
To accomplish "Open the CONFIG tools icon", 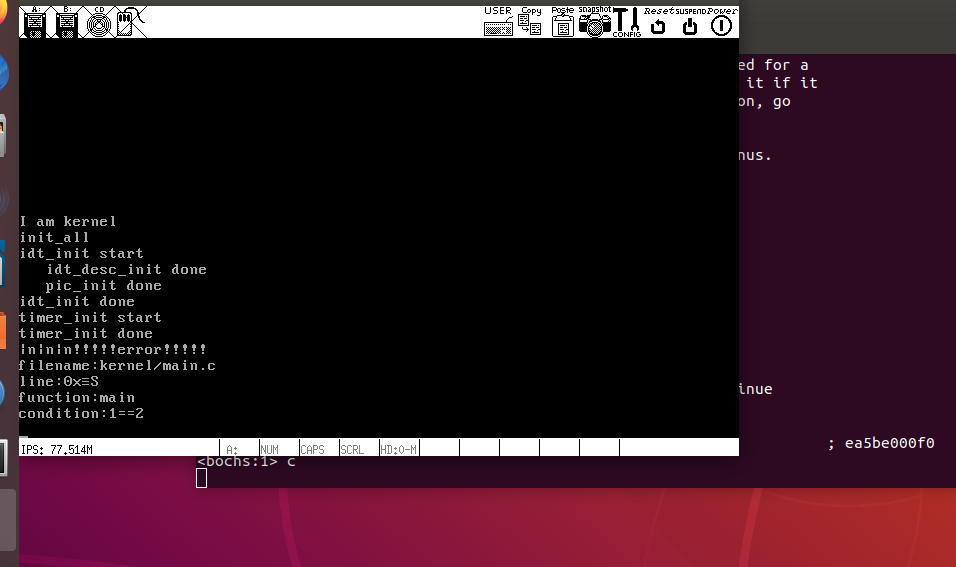I will tap(627, 22).
